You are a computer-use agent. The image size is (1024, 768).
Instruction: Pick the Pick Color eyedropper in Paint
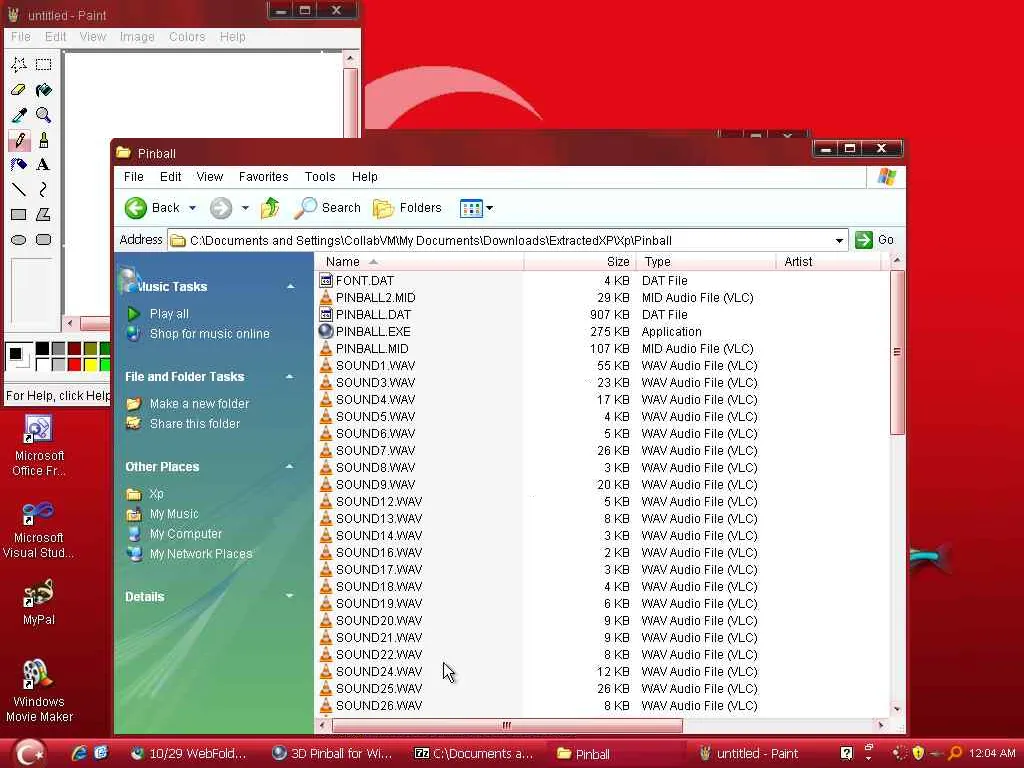19,115
